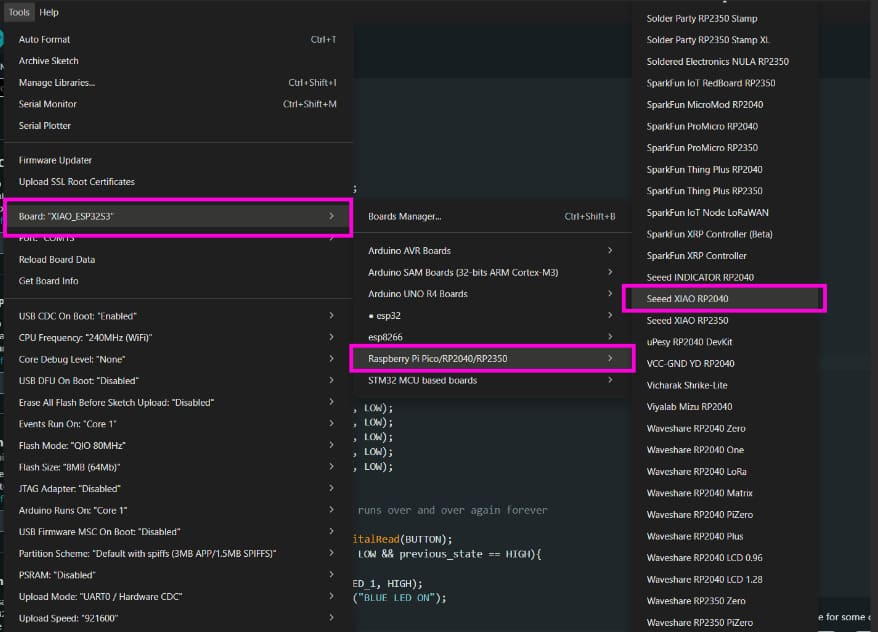Pick SparkFun Thing Plus RP2040 board
This screenshot has width=878, height=632.
704,169
